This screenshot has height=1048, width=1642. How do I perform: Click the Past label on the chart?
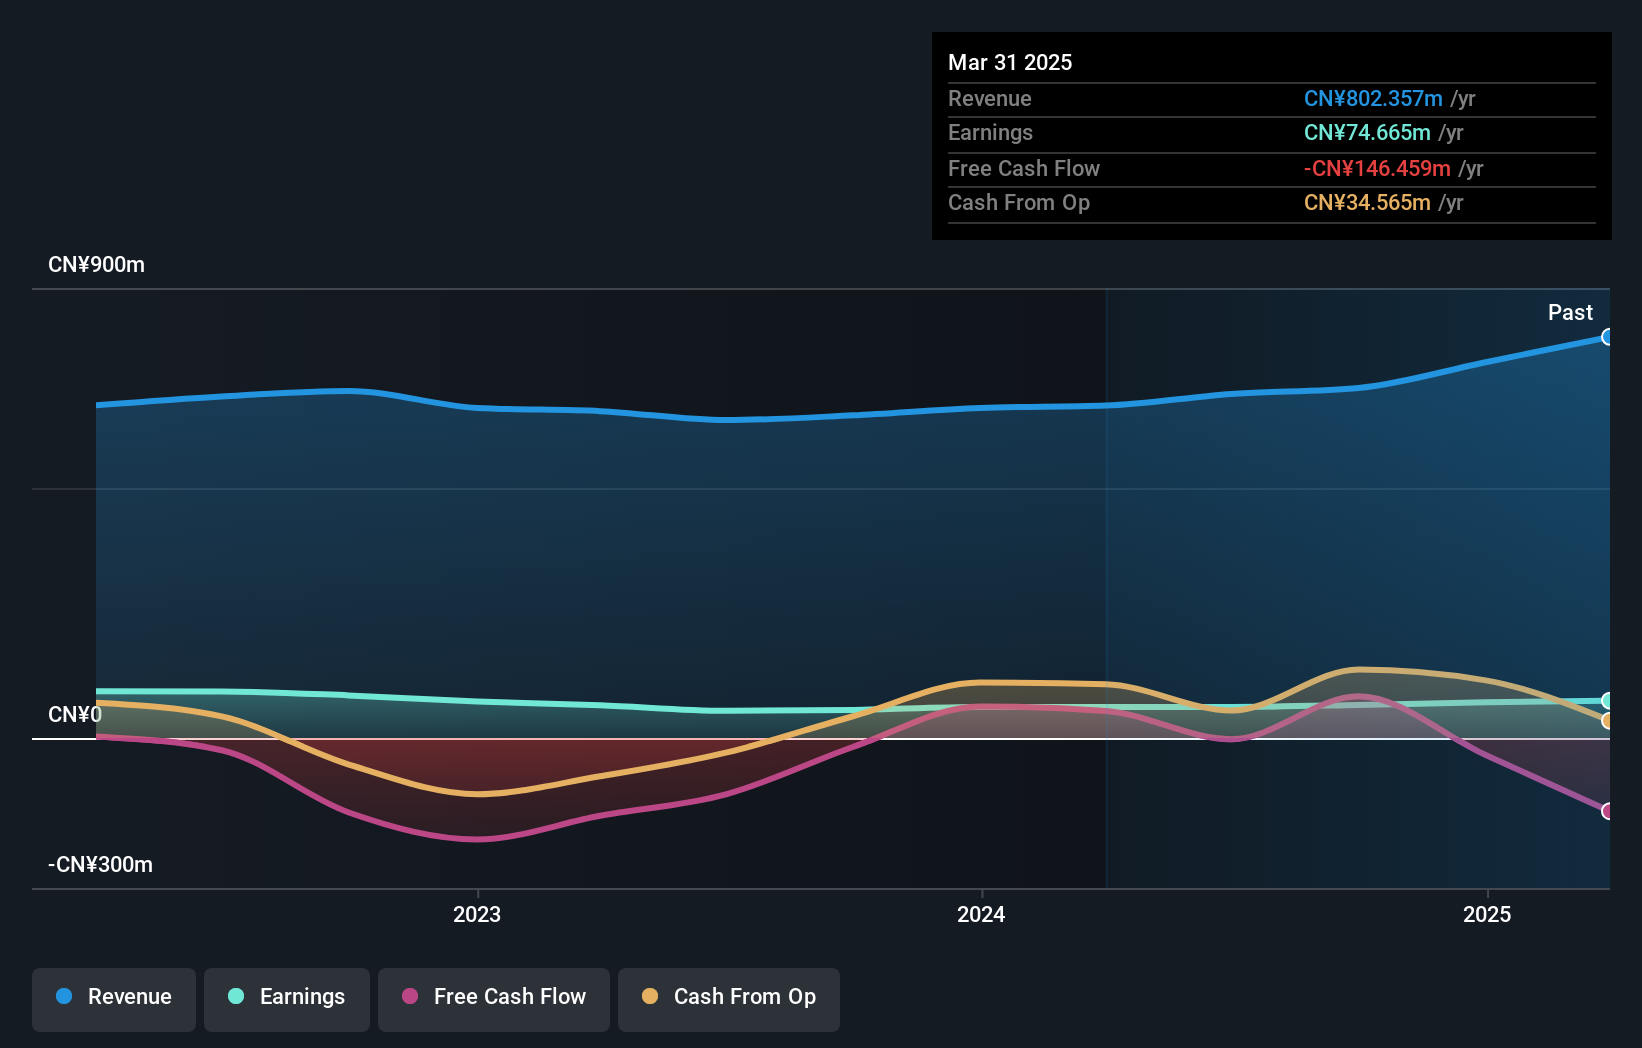(x=1570, y=312)
